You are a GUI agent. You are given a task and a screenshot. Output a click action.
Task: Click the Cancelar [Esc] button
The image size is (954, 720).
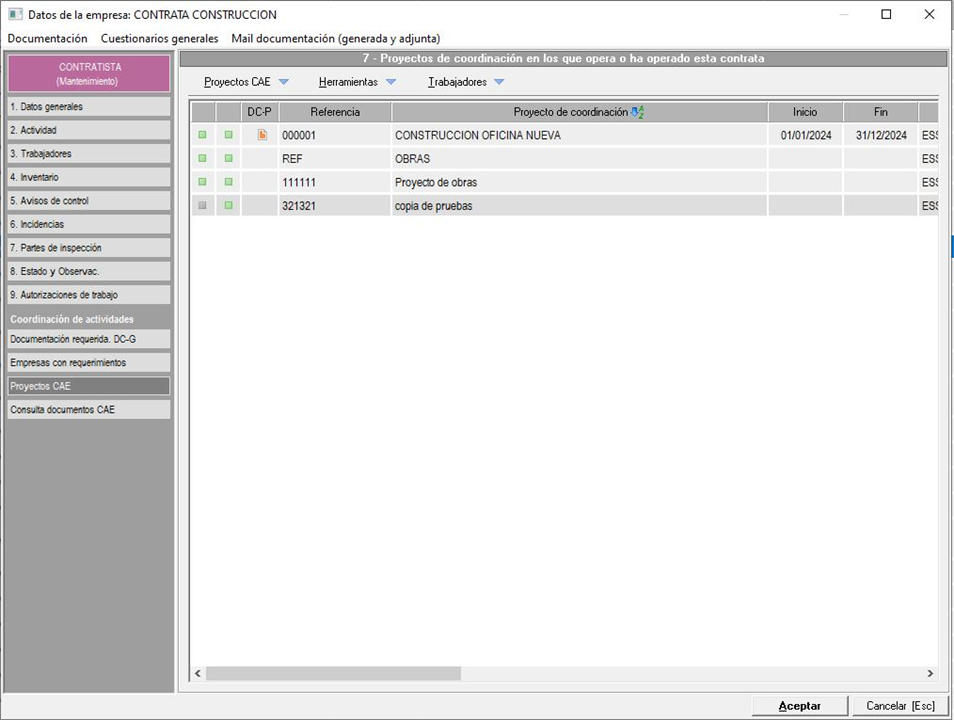[900, 706]
